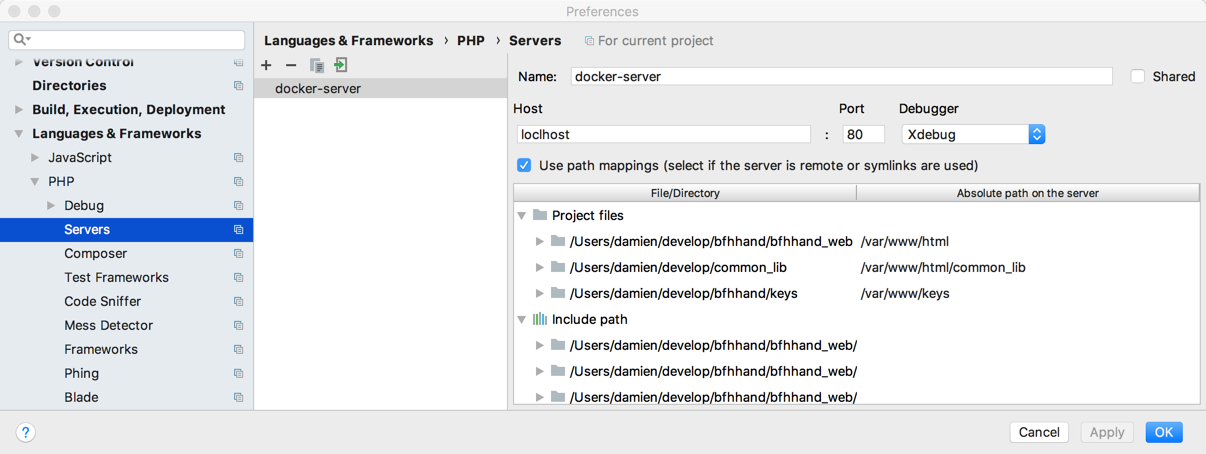Screen dimensions: 1206x454
Task: Click the import server icon
Action: 341,66
